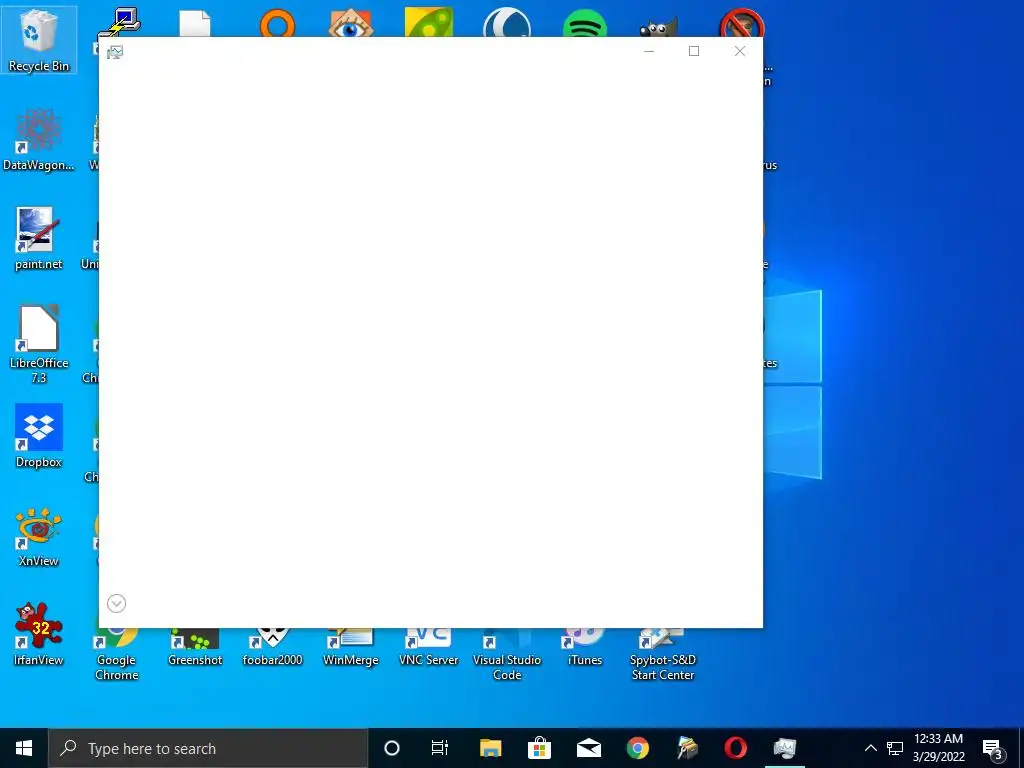The width and height of the screenshot is (1024, 768).
Task: Select the LibreOffice 7.3 desktop shortcut
Action: click(39, 344)
